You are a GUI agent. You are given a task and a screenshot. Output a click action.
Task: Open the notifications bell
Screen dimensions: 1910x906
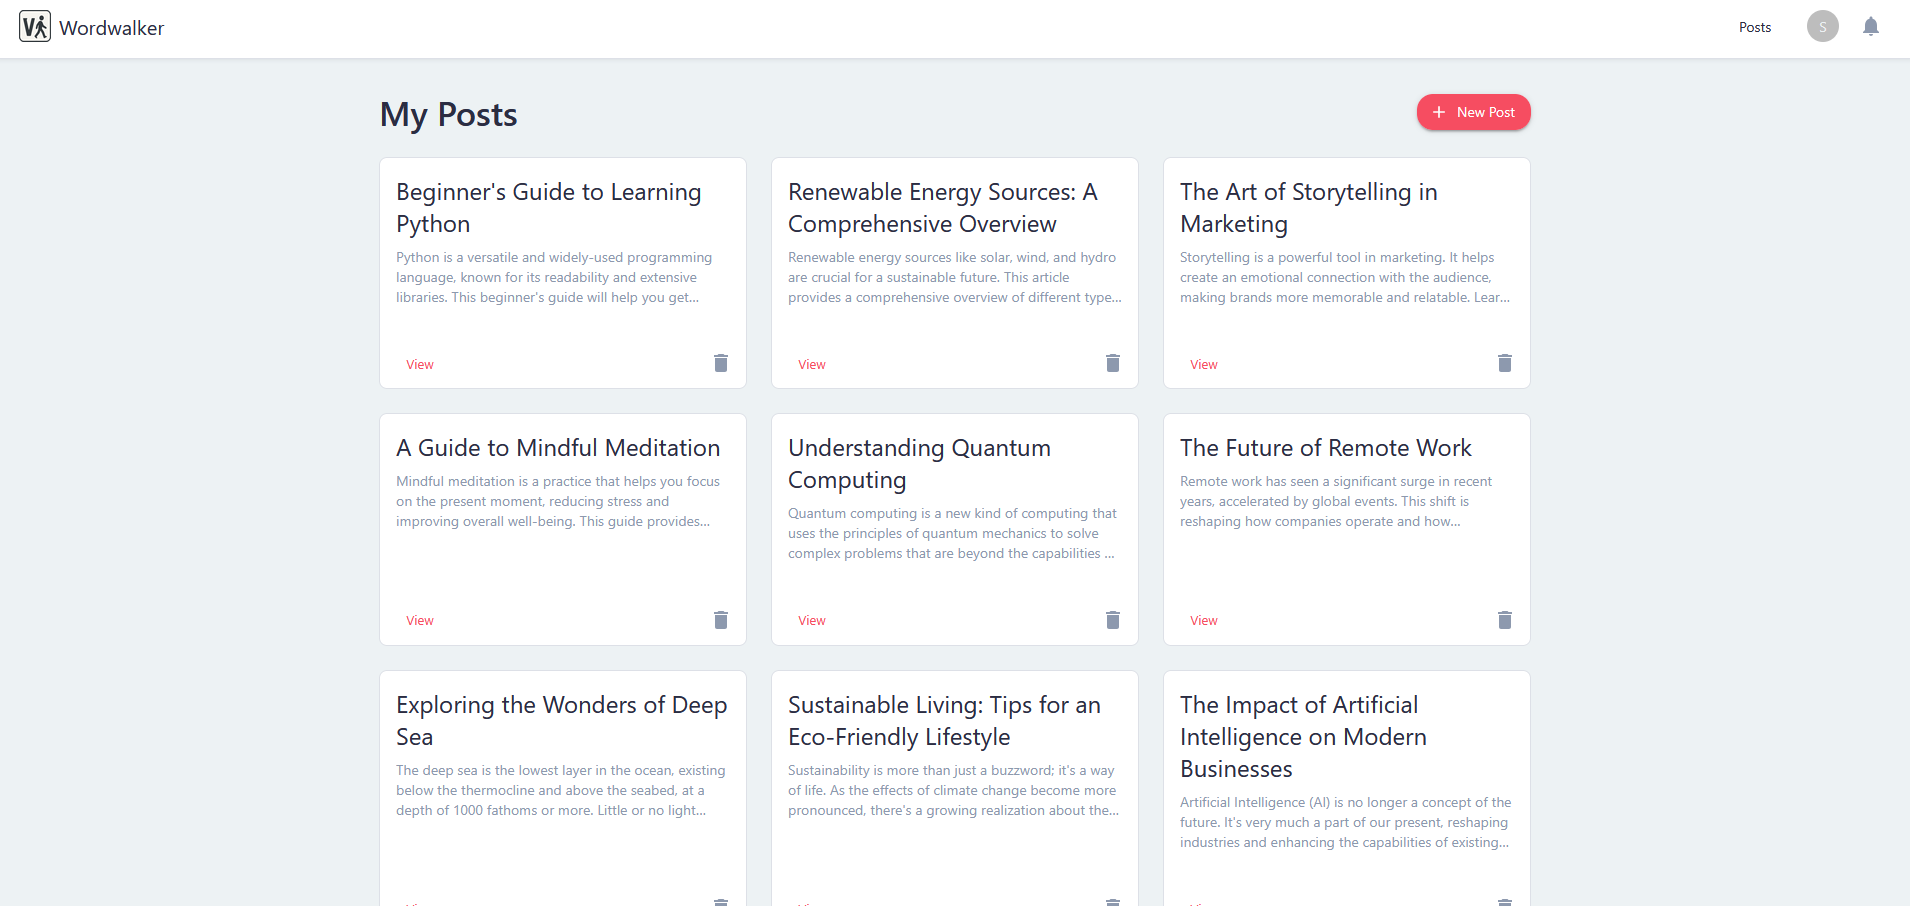pyautogui.click(x=1870, y=27)
